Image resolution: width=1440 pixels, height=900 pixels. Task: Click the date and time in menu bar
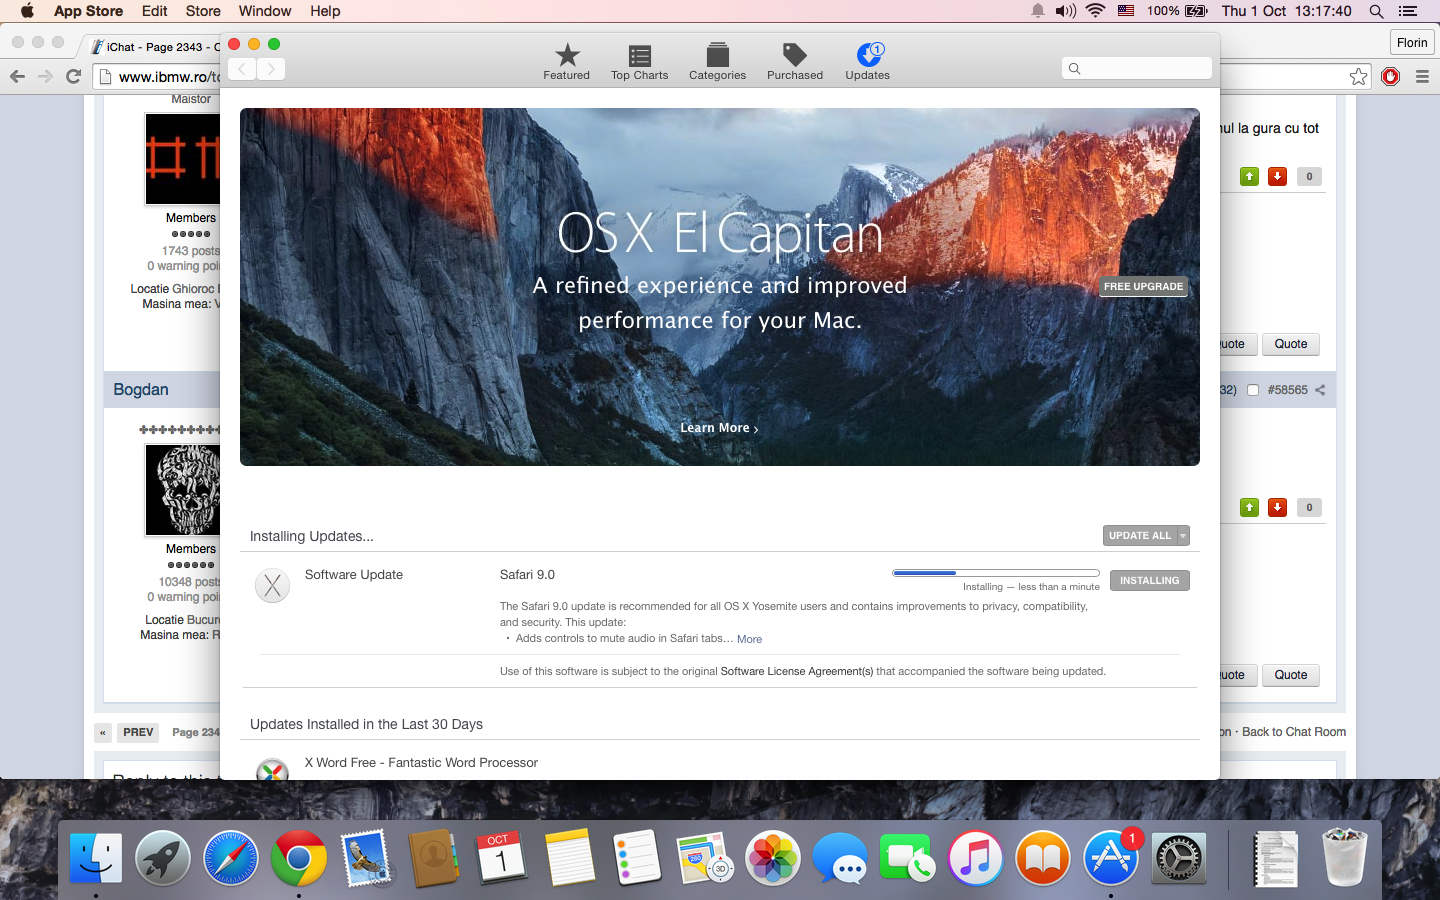tap(1286, 11)
